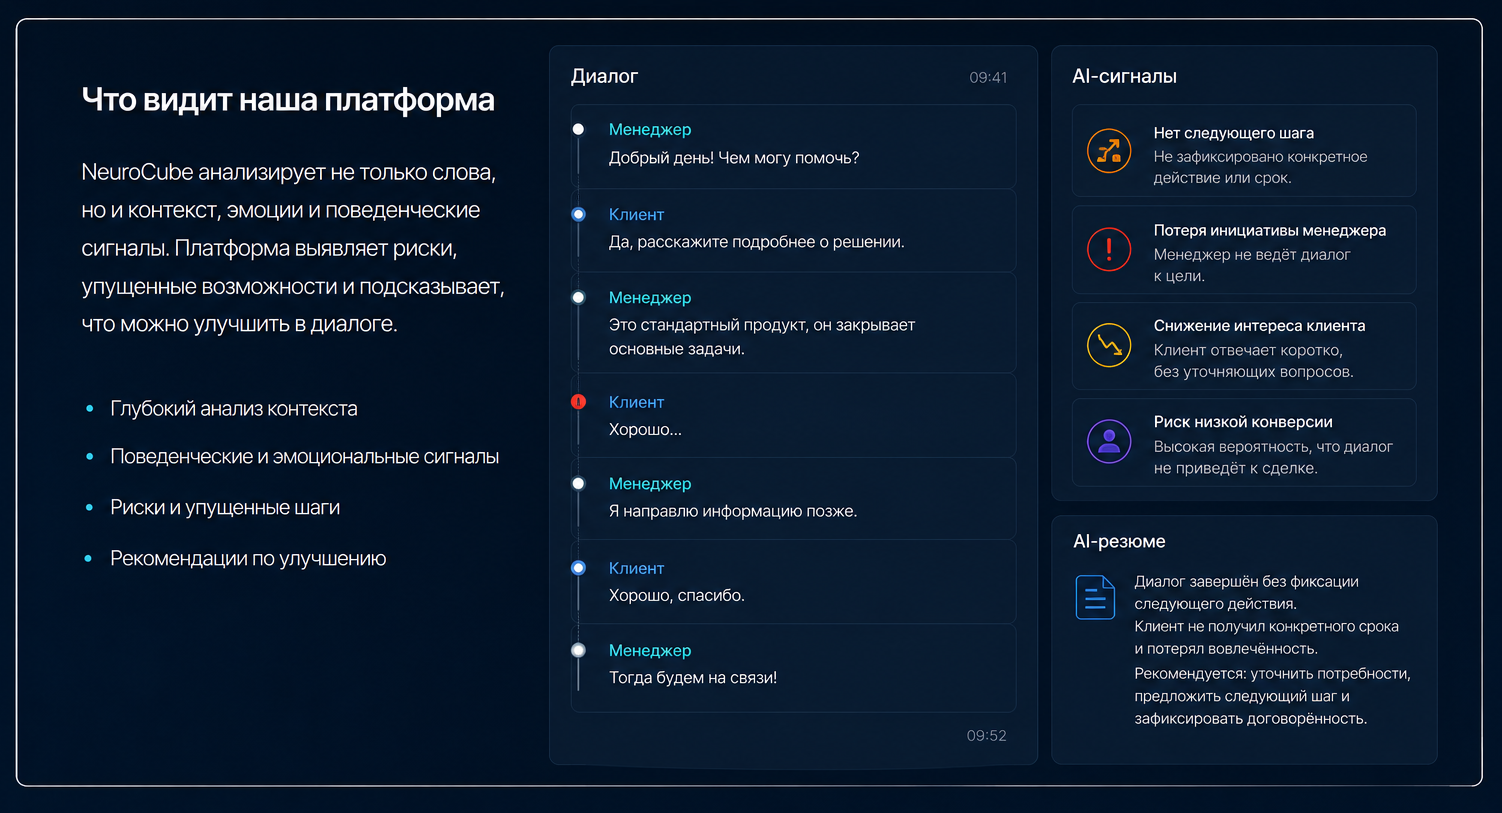Screen dimensions: 1502x813
Task: Open the 'Потеря инициативы менеджера' signal card
Action: [1244, 250]
